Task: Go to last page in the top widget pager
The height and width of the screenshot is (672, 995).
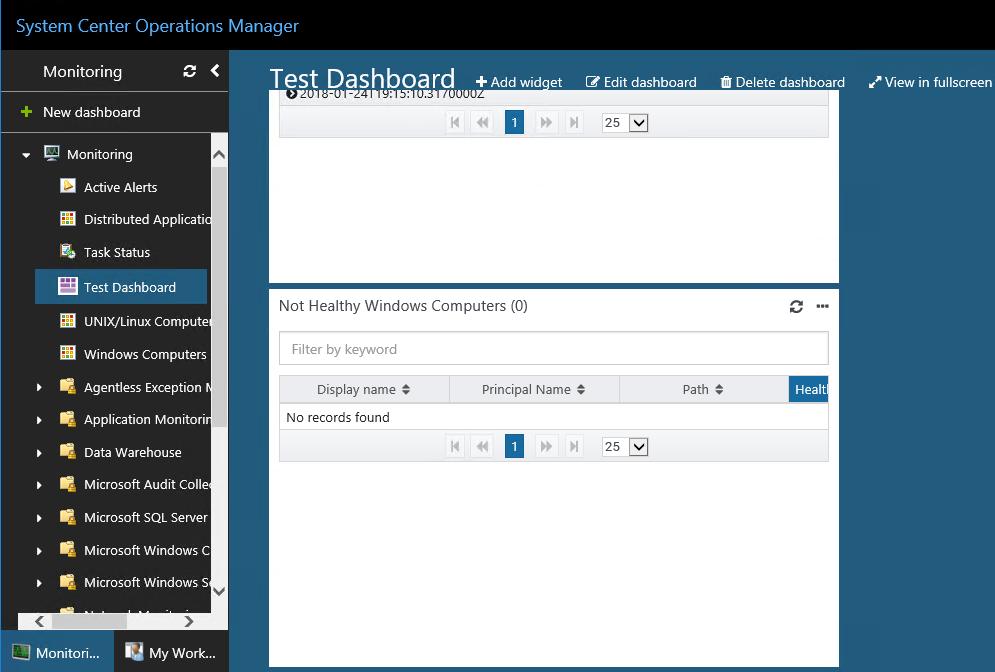Action: [x=574, y=122]
